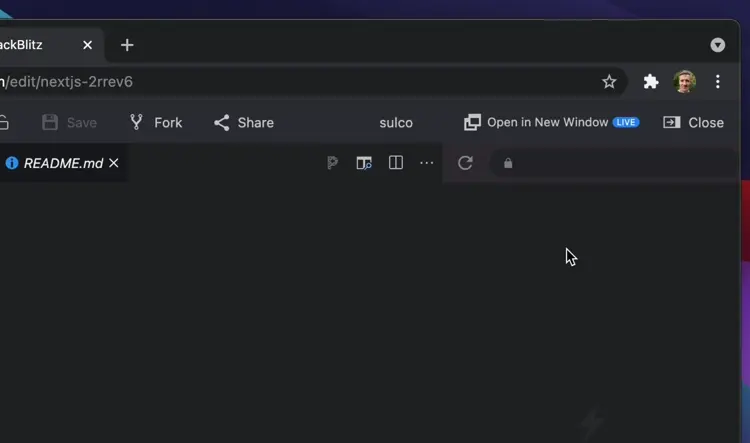The image size is (750, 443).
Task: Reload the preview pane
Action: click(x=465, y=163)
